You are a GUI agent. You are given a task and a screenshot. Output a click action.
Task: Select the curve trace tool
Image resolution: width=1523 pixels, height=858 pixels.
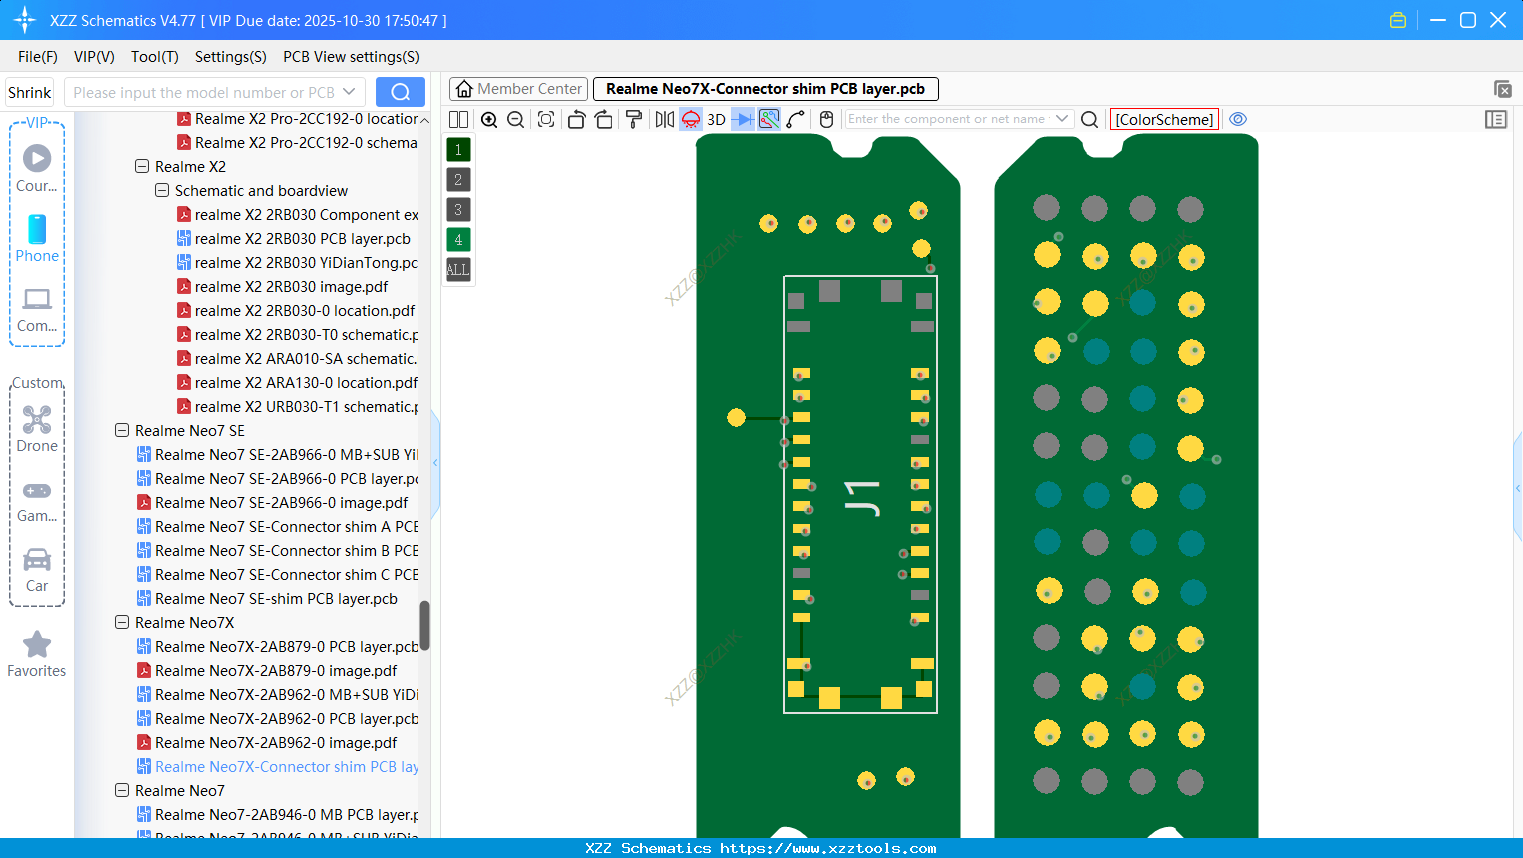tap(796, 119)
